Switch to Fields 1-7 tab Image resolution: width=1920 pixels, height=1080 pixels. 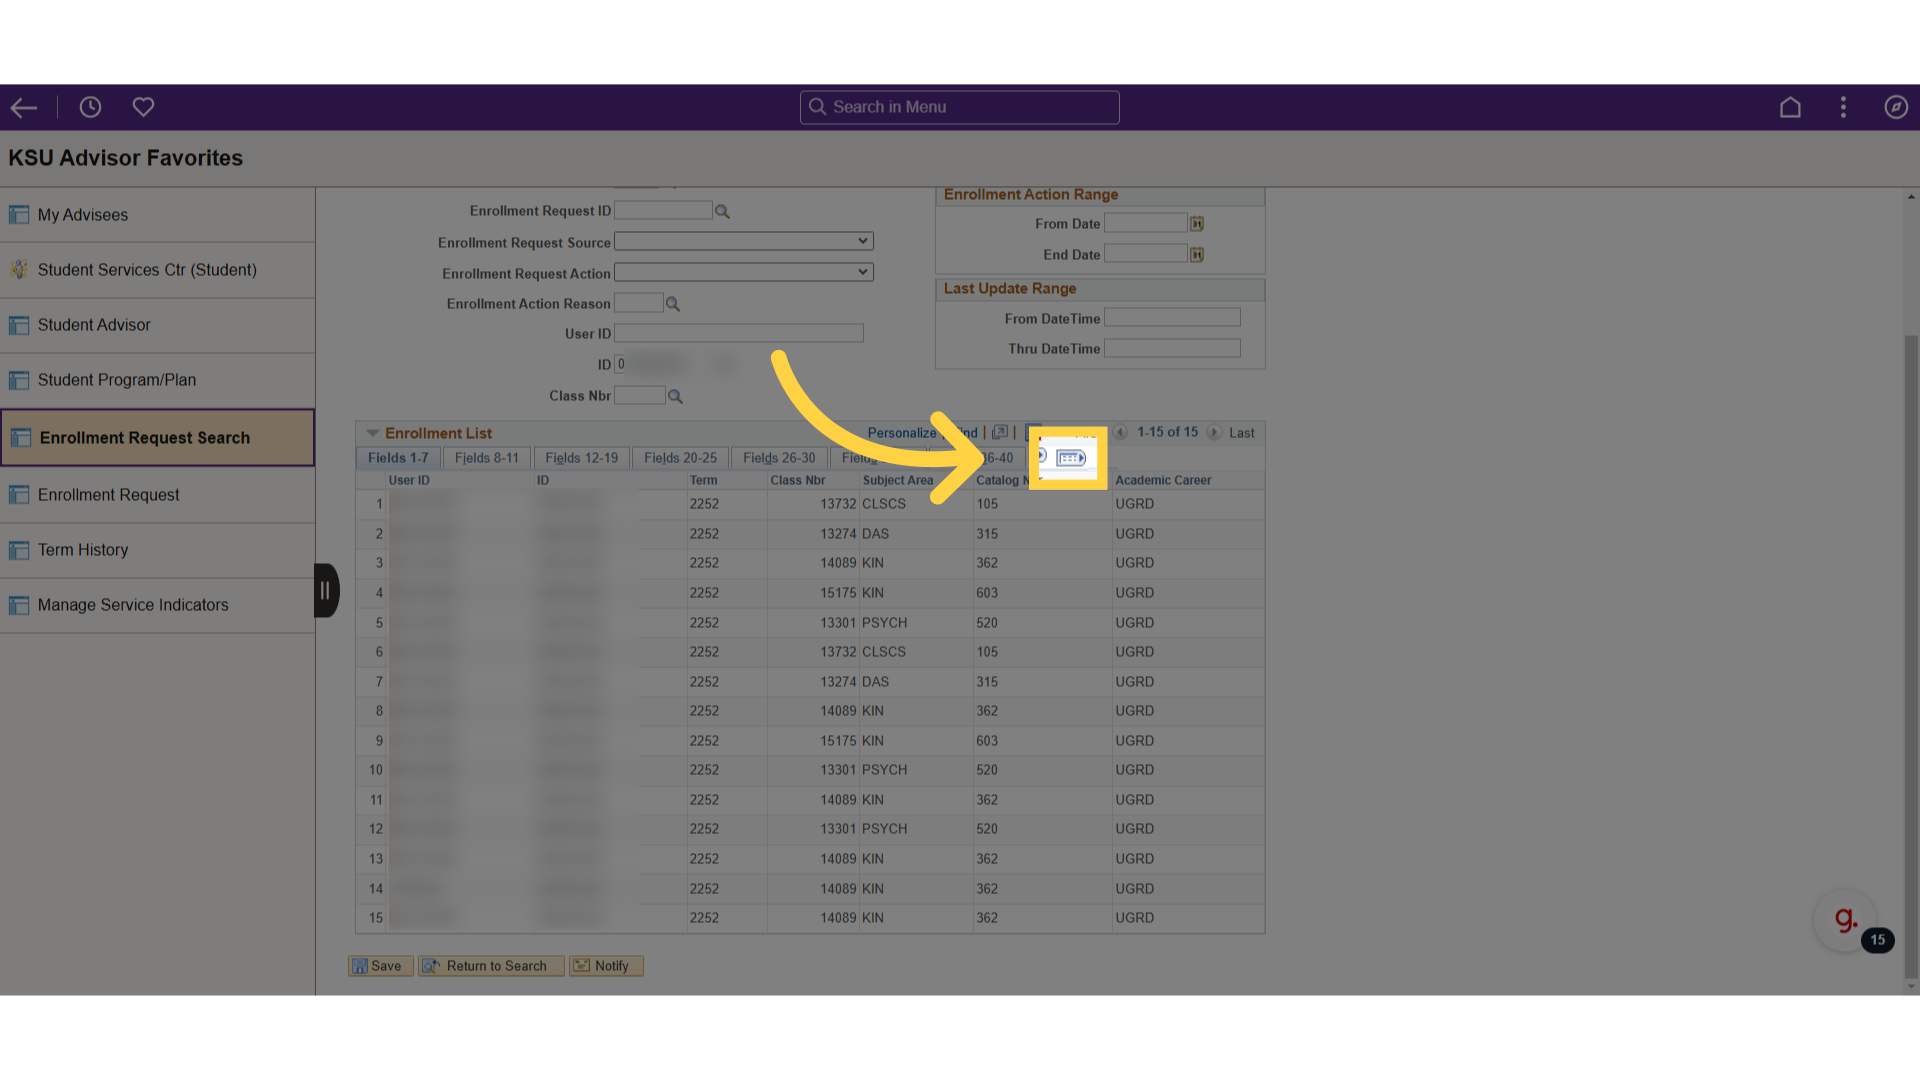click(398, 458)
